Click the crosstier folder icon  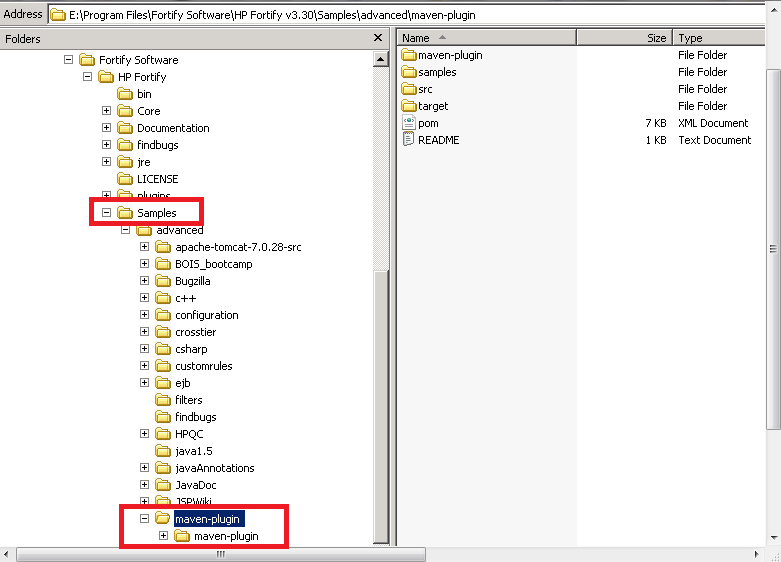tap(163, 332)
